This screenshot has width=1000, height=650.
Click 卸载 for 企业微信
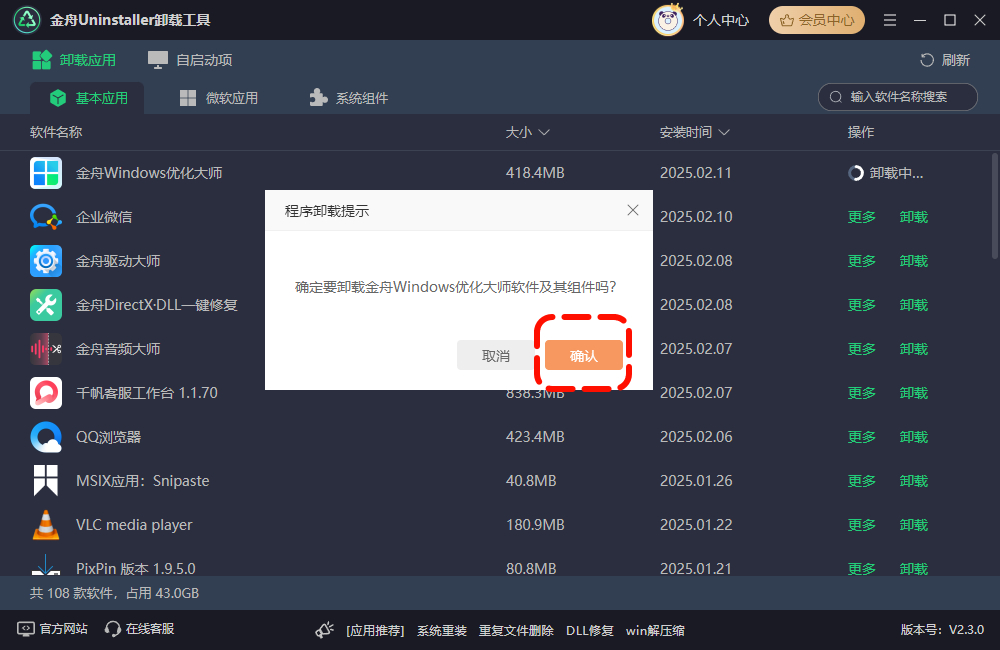pos(913,217)
